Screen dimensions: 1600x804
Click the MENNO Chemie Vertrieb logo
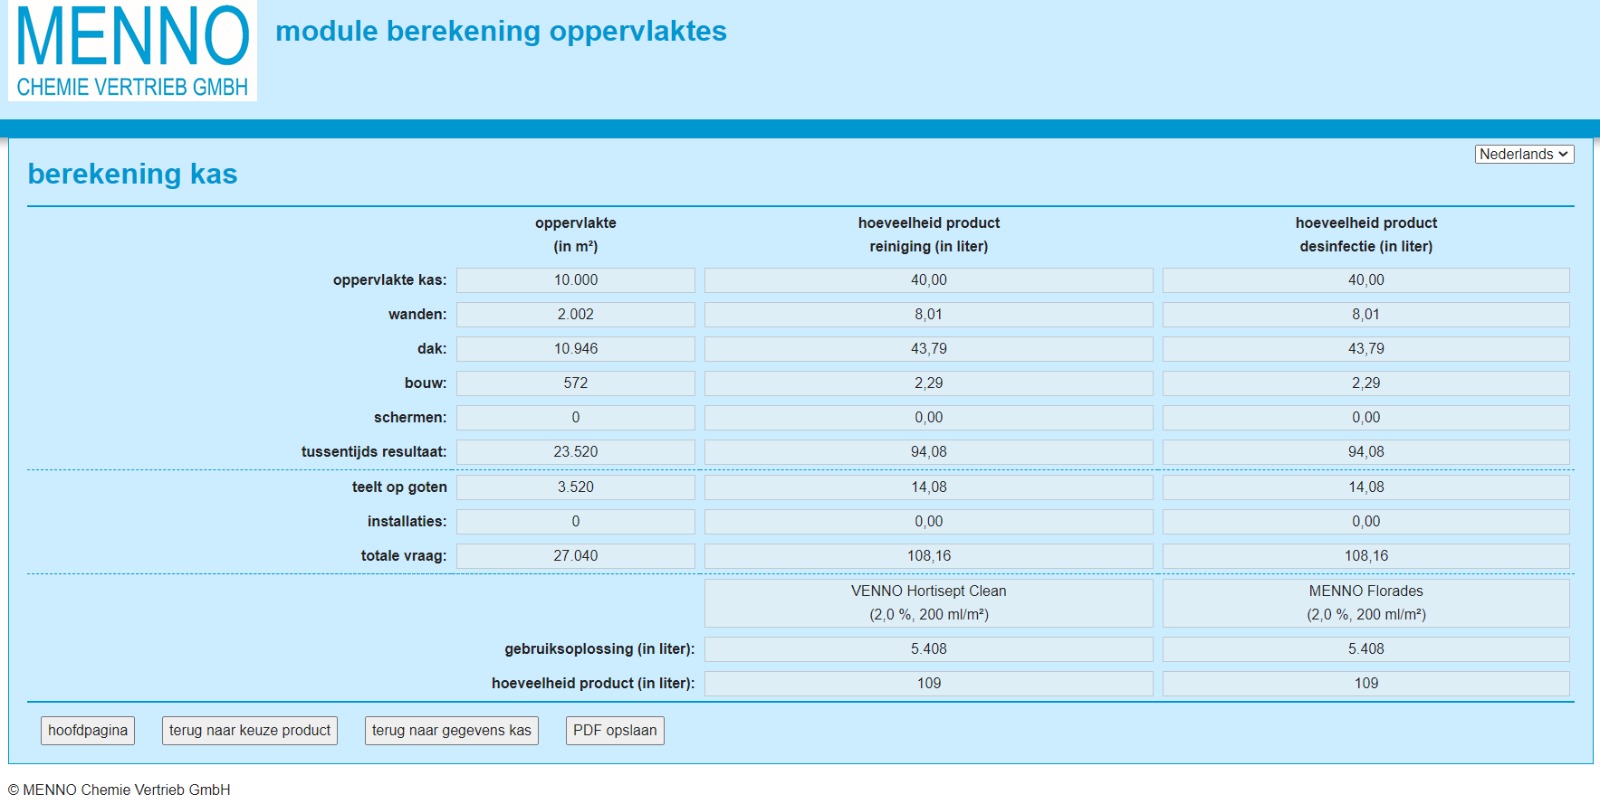point(132,50)
